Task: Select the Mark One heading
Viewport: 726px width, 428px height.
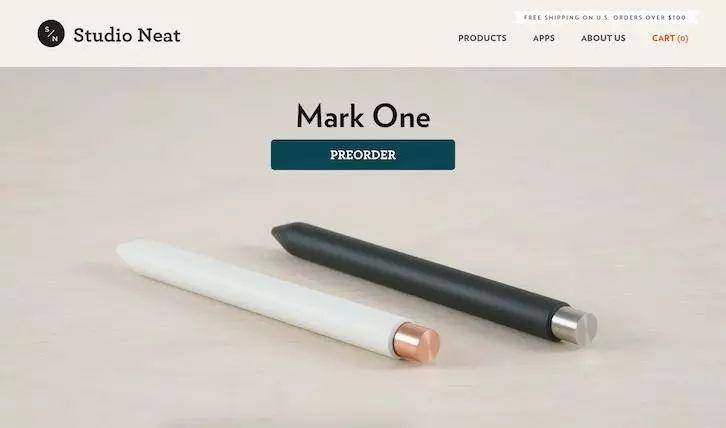Action: [363, 116]
